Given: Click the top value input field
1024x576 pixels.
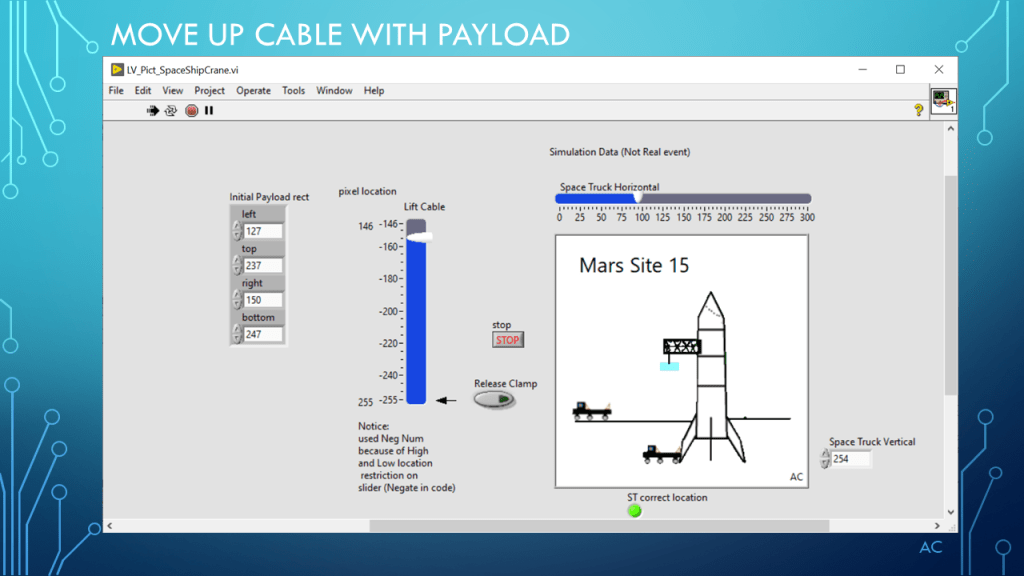Looking at the screenshot, I should pyautogui.click(x=263, y=266).
